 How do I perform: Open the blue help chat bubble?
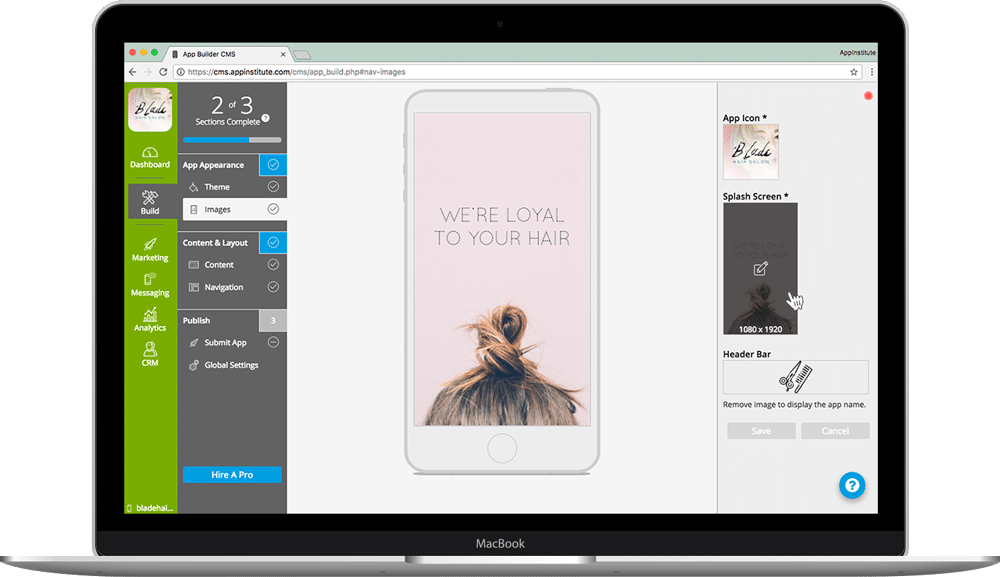click(852, 486)
